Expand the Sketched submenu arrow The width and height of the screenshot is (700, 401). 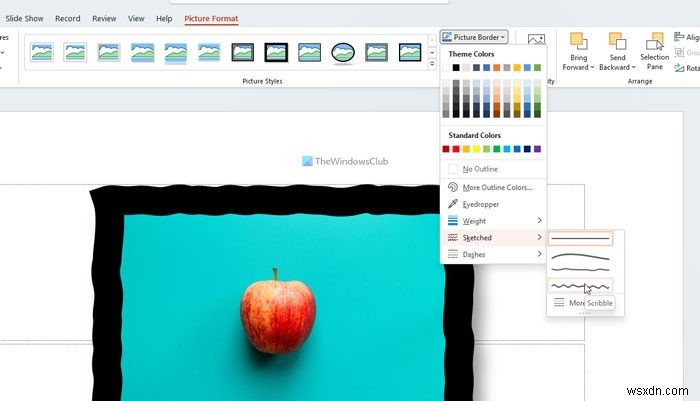539,238
